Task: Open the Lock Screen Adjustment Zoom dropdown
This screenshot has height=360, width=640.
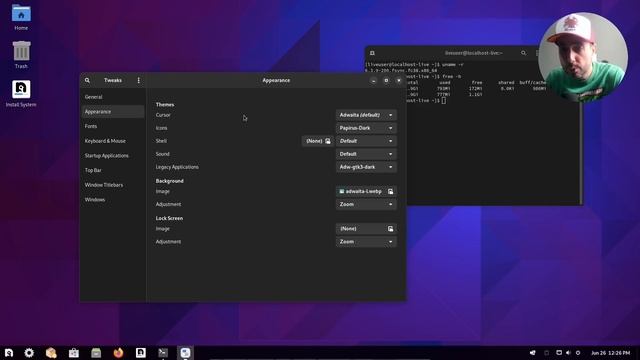Action: click(366, 242)
